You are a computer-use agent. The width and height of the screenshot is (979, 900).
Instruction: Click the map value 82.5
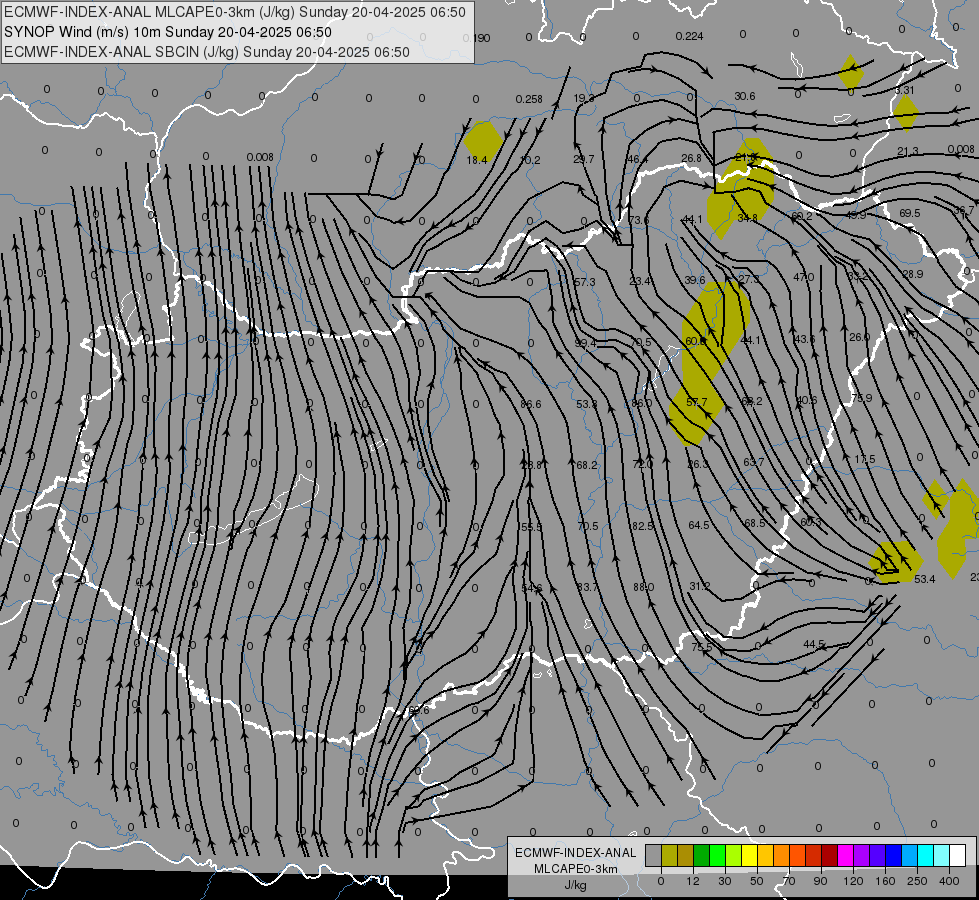click(642, 527)
